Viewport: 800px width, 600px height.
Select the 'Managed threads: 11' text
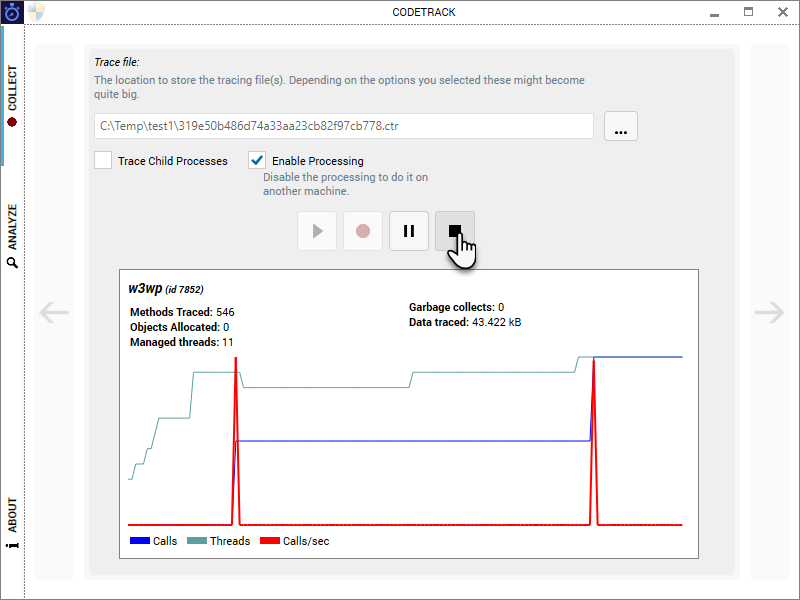182,342
